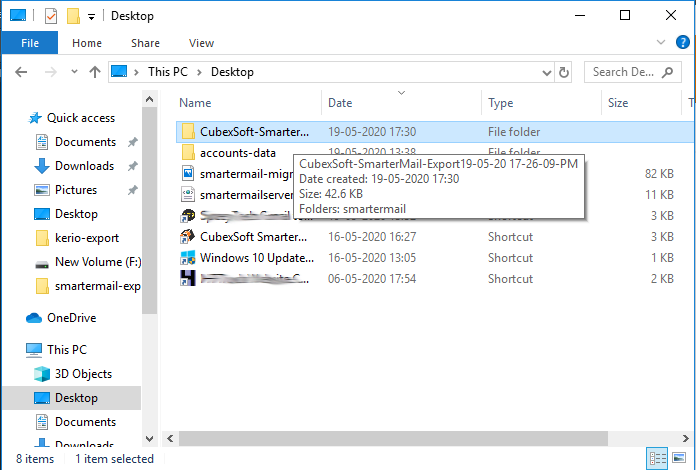Open Documents under This PC
Viewport: 696px width, 470px height.
point(85,422)
